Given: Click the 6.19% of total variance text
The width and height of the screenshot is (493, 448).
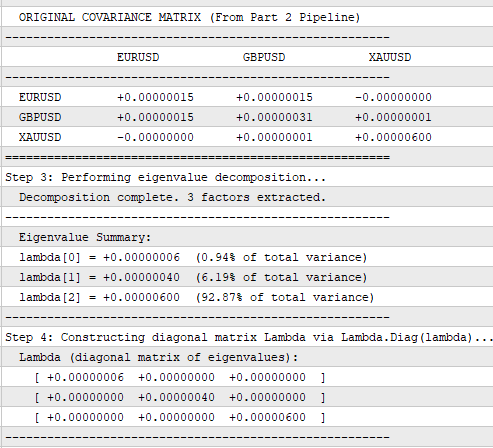Looking at the screenshot, I should pyautogui.click(x=282, y=277).
